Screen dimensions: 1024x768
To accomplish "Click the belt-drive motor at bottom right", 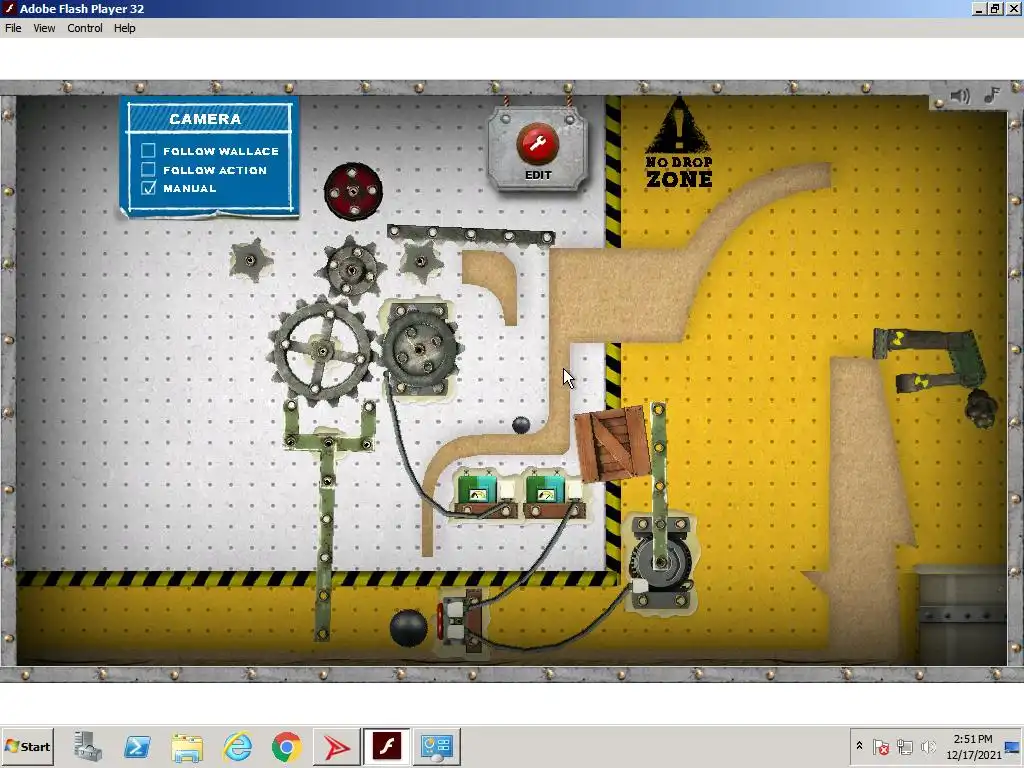I will pos(660,564).
